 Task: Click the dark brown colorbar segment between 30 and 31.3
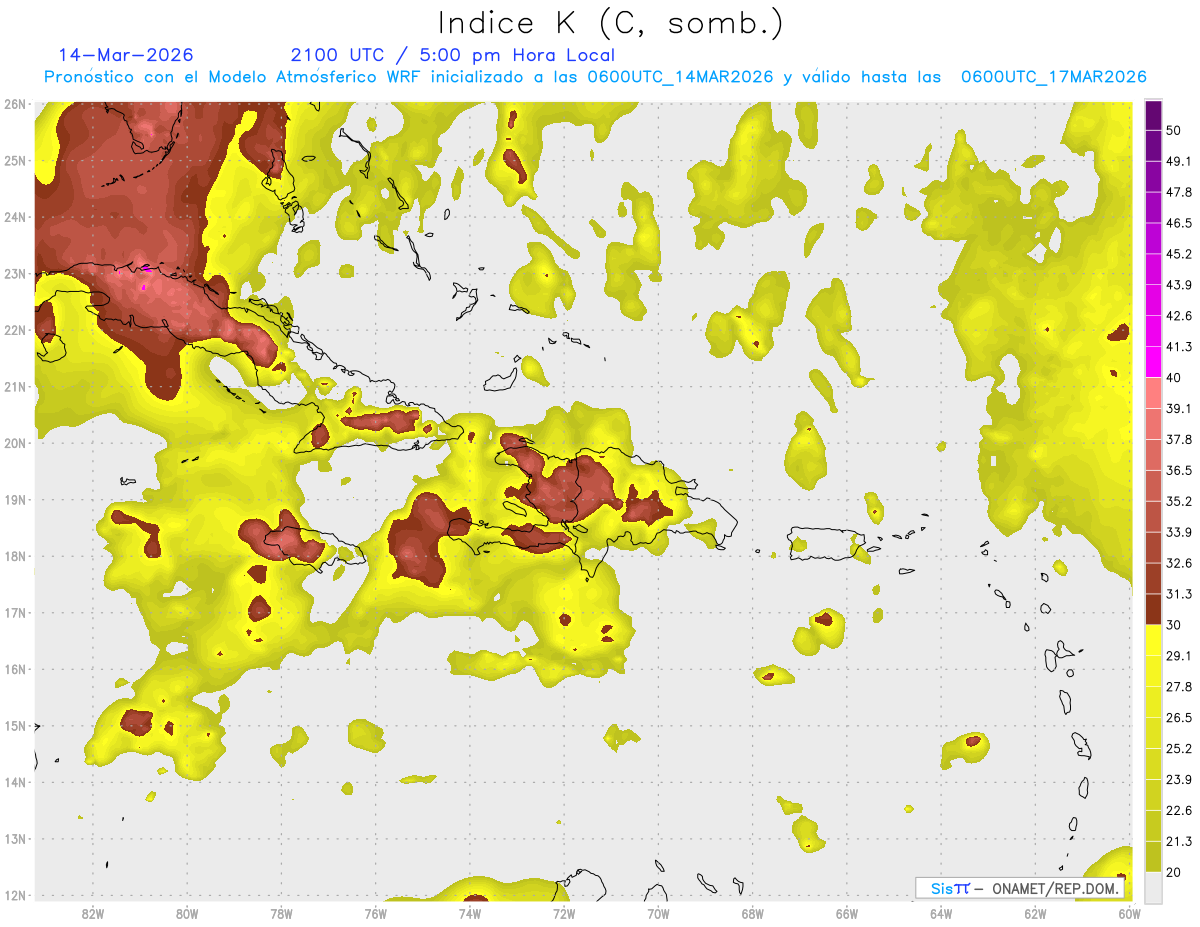1153,609
